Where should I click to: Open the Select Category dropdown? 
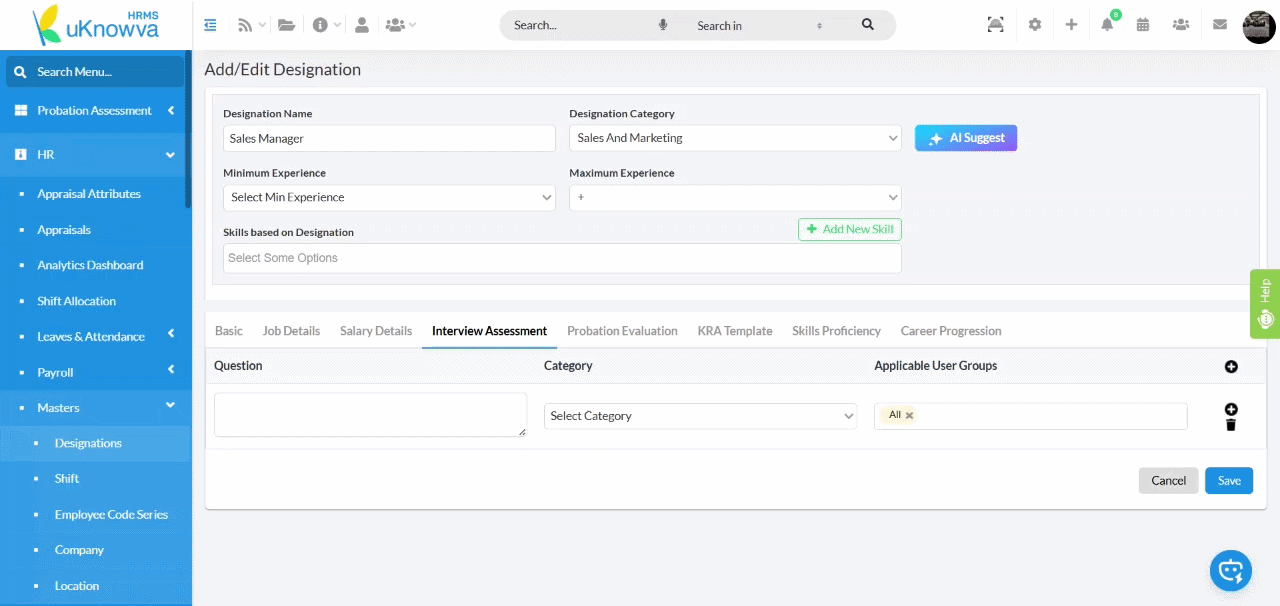click(x=700, y=416)
